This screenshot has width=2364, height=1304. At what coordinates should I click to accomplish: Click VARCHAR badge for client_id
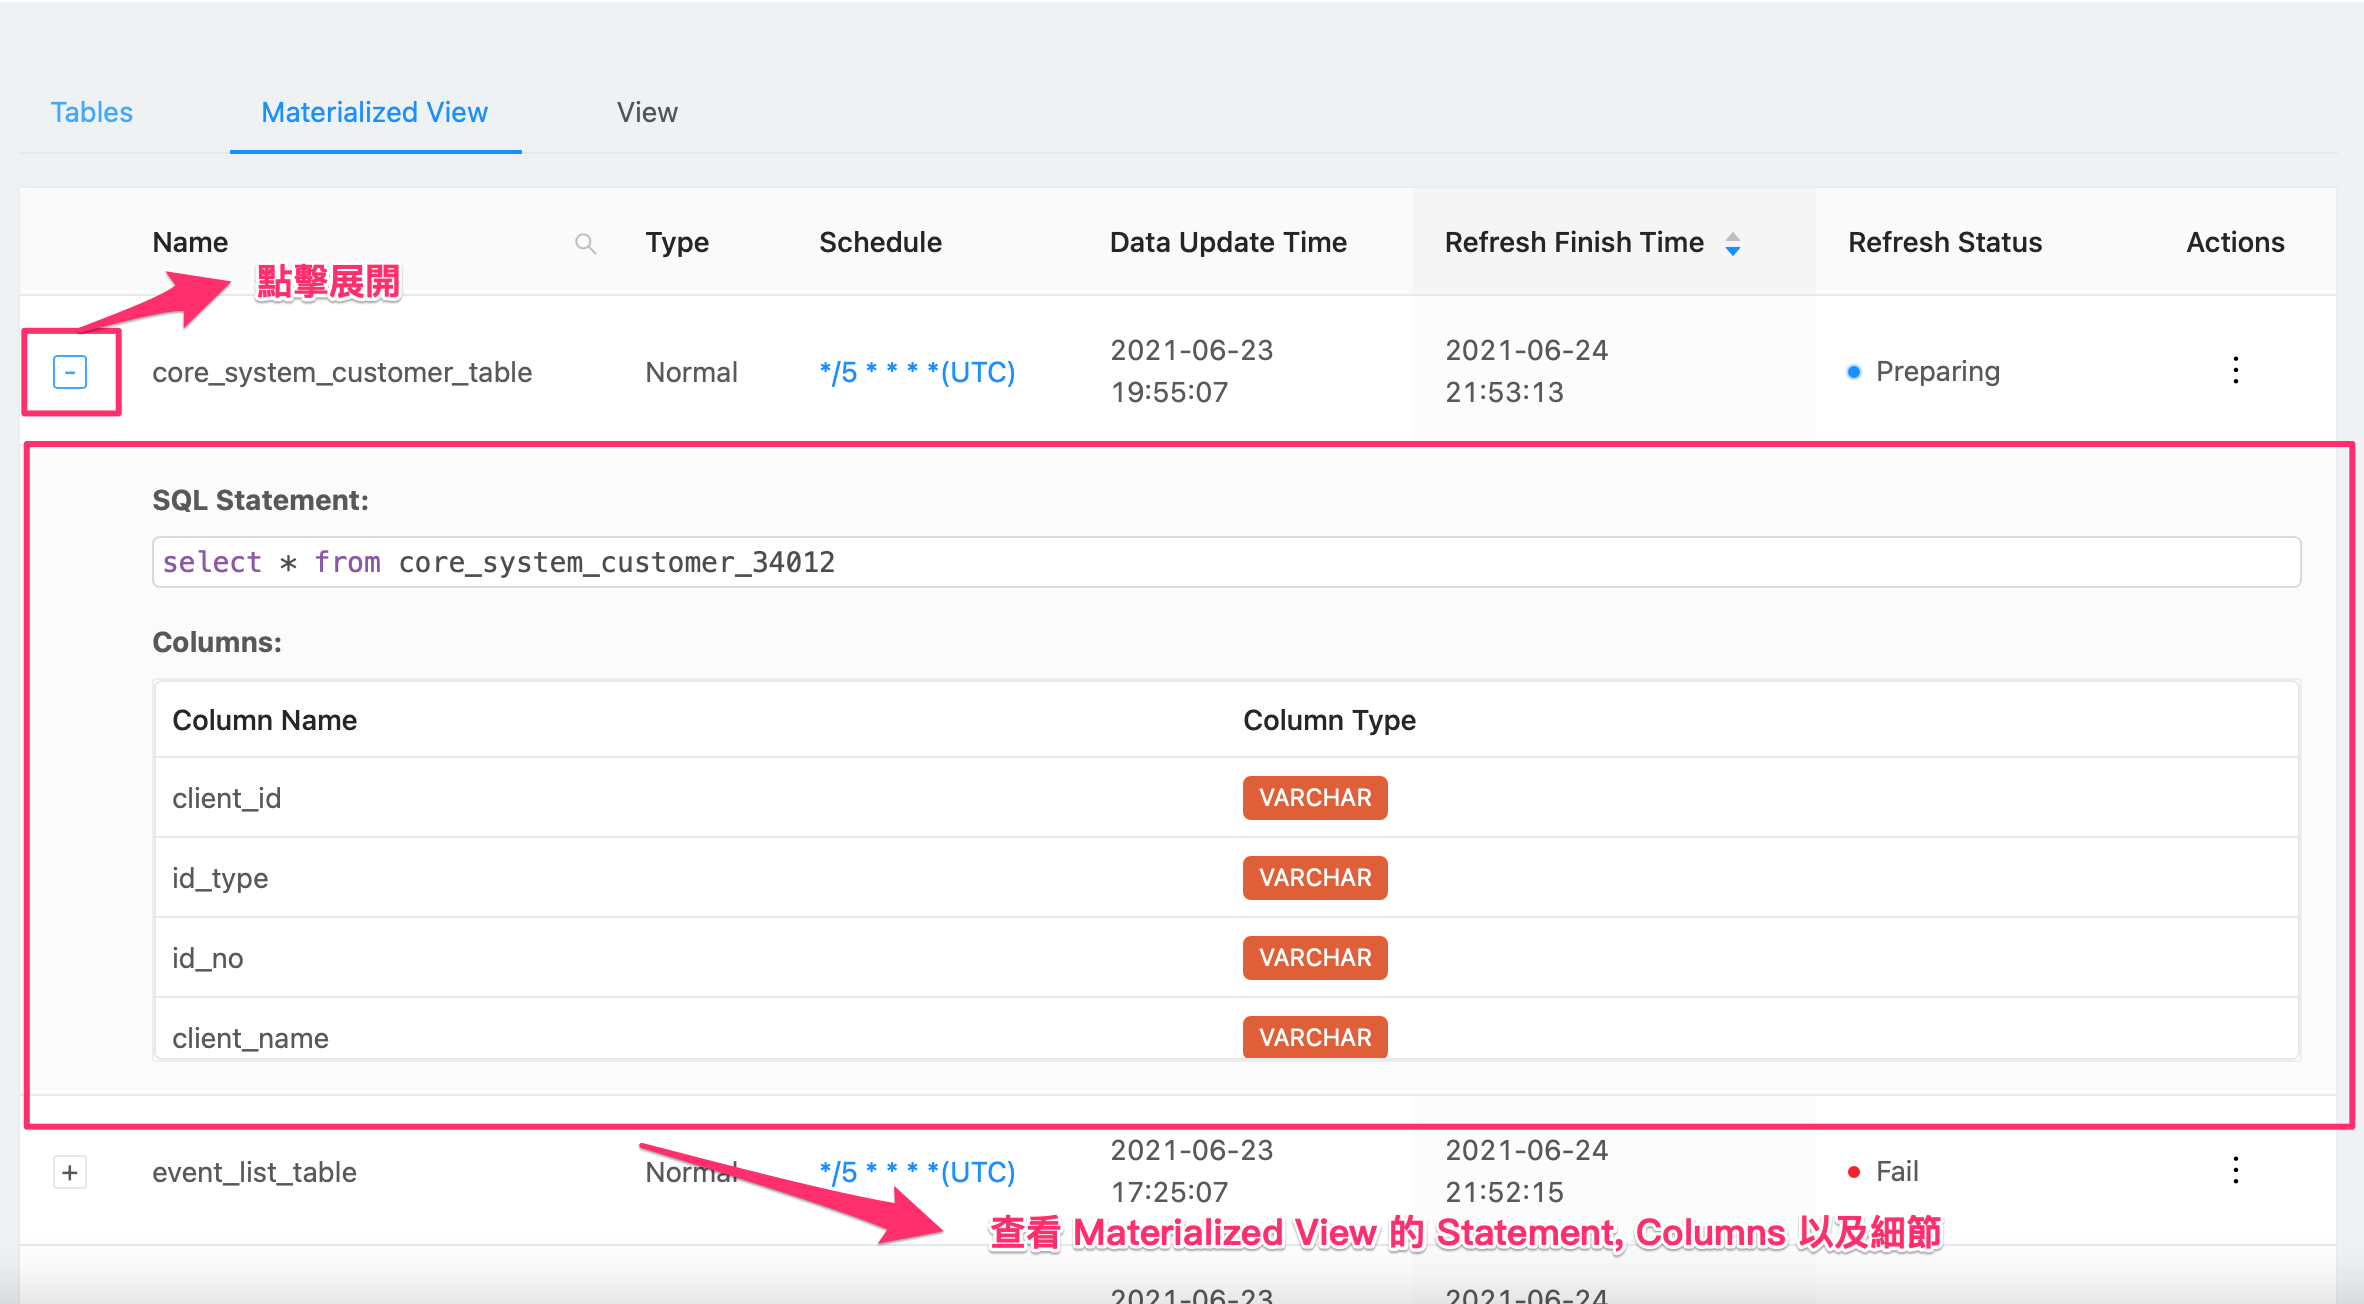click(1315, 798)
